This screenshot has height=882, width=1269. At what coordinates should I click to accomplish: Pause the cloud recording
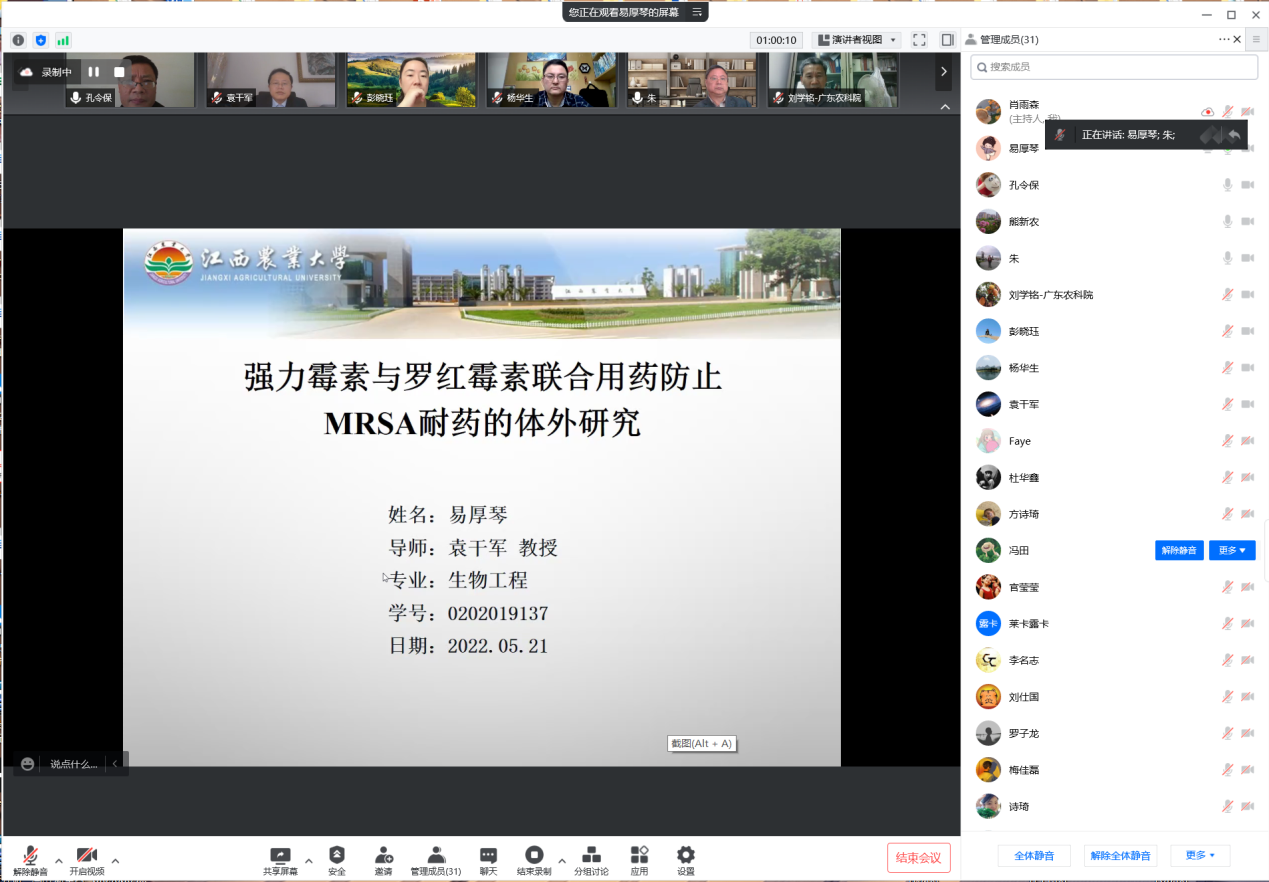click(94, 72)
